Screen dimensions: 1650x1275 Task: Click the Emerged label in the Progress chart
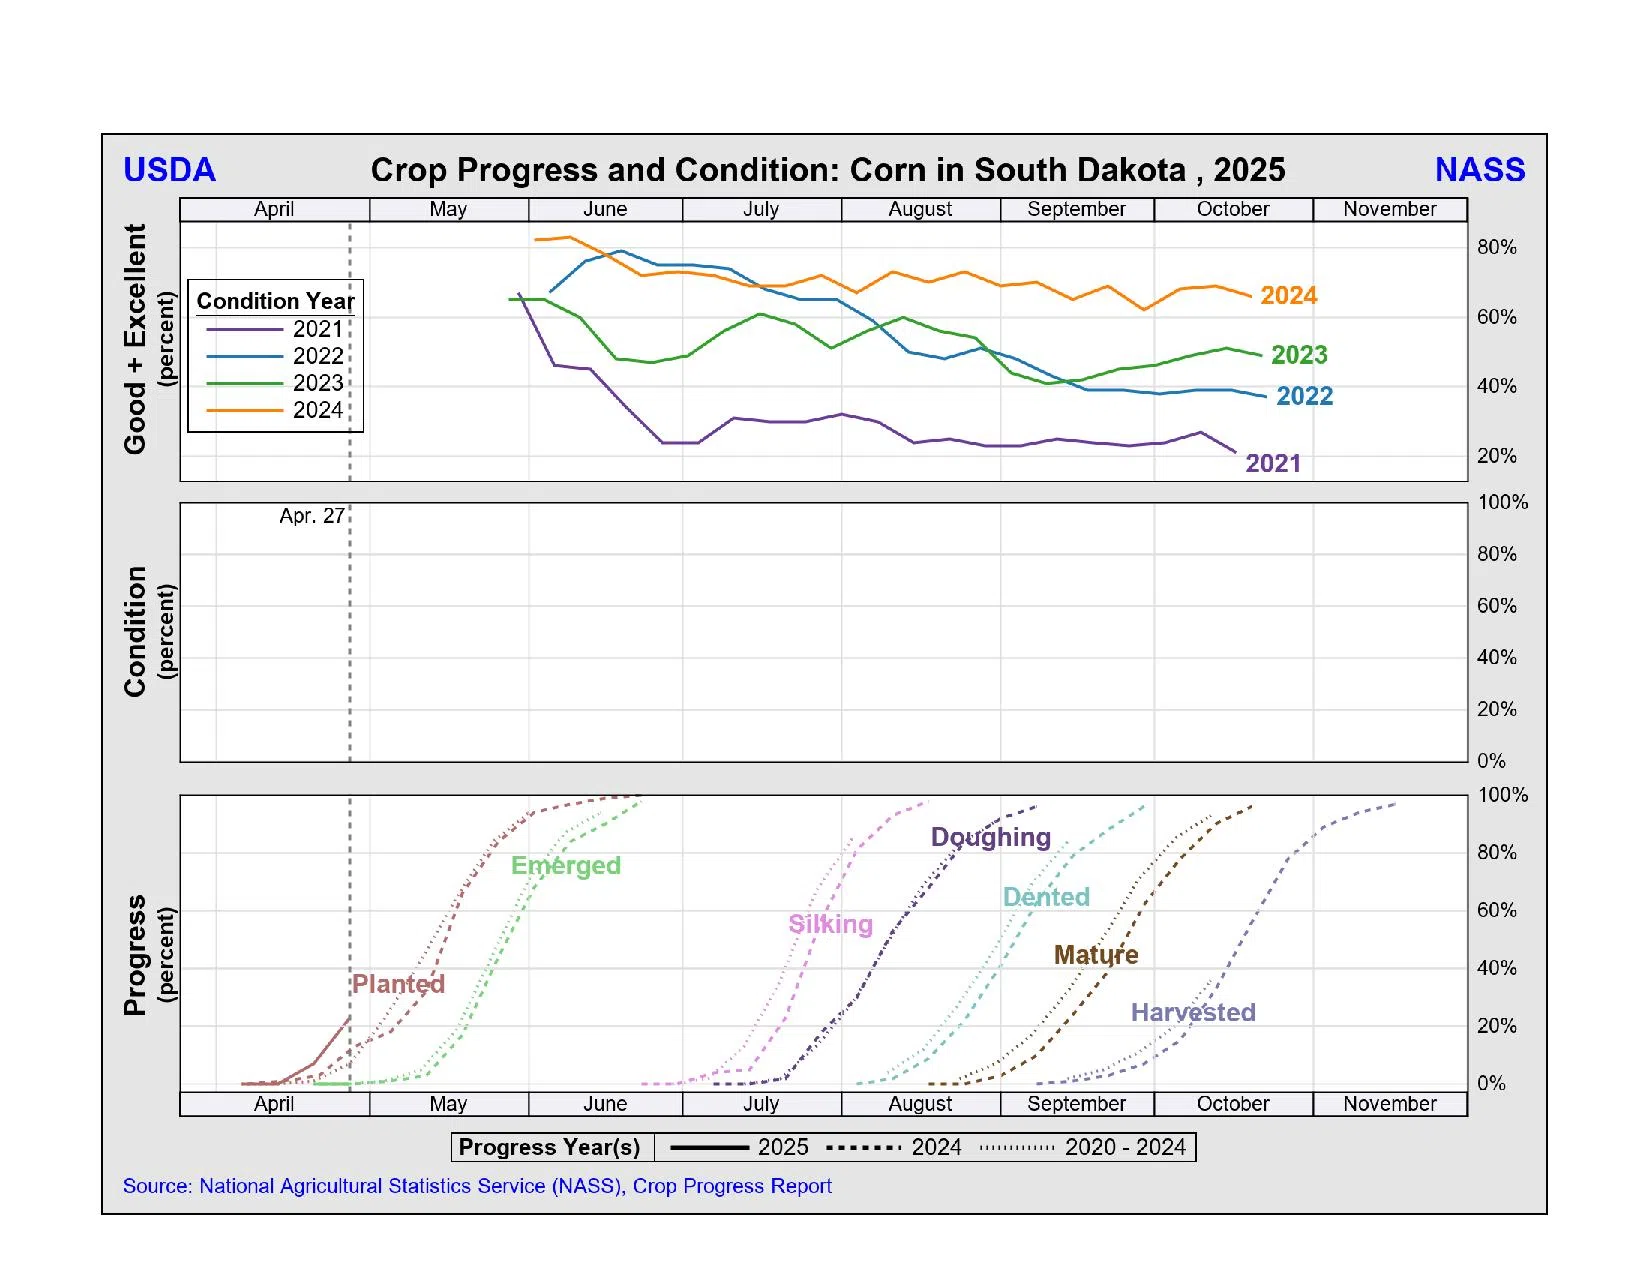tap(566, 866)
